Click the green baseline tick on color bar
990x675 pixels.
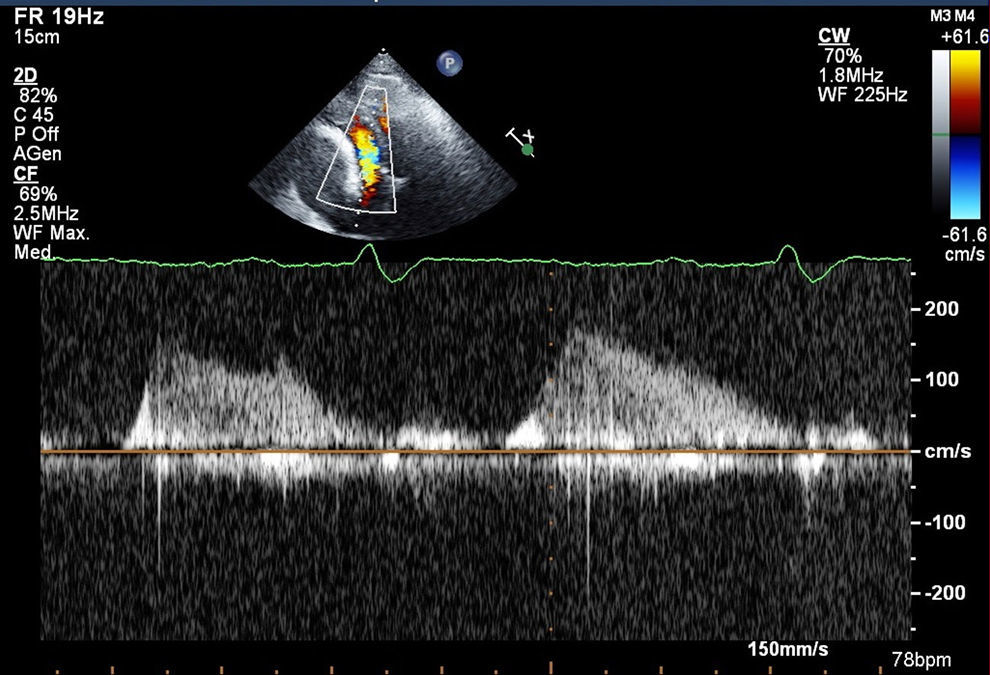(940, 134)
